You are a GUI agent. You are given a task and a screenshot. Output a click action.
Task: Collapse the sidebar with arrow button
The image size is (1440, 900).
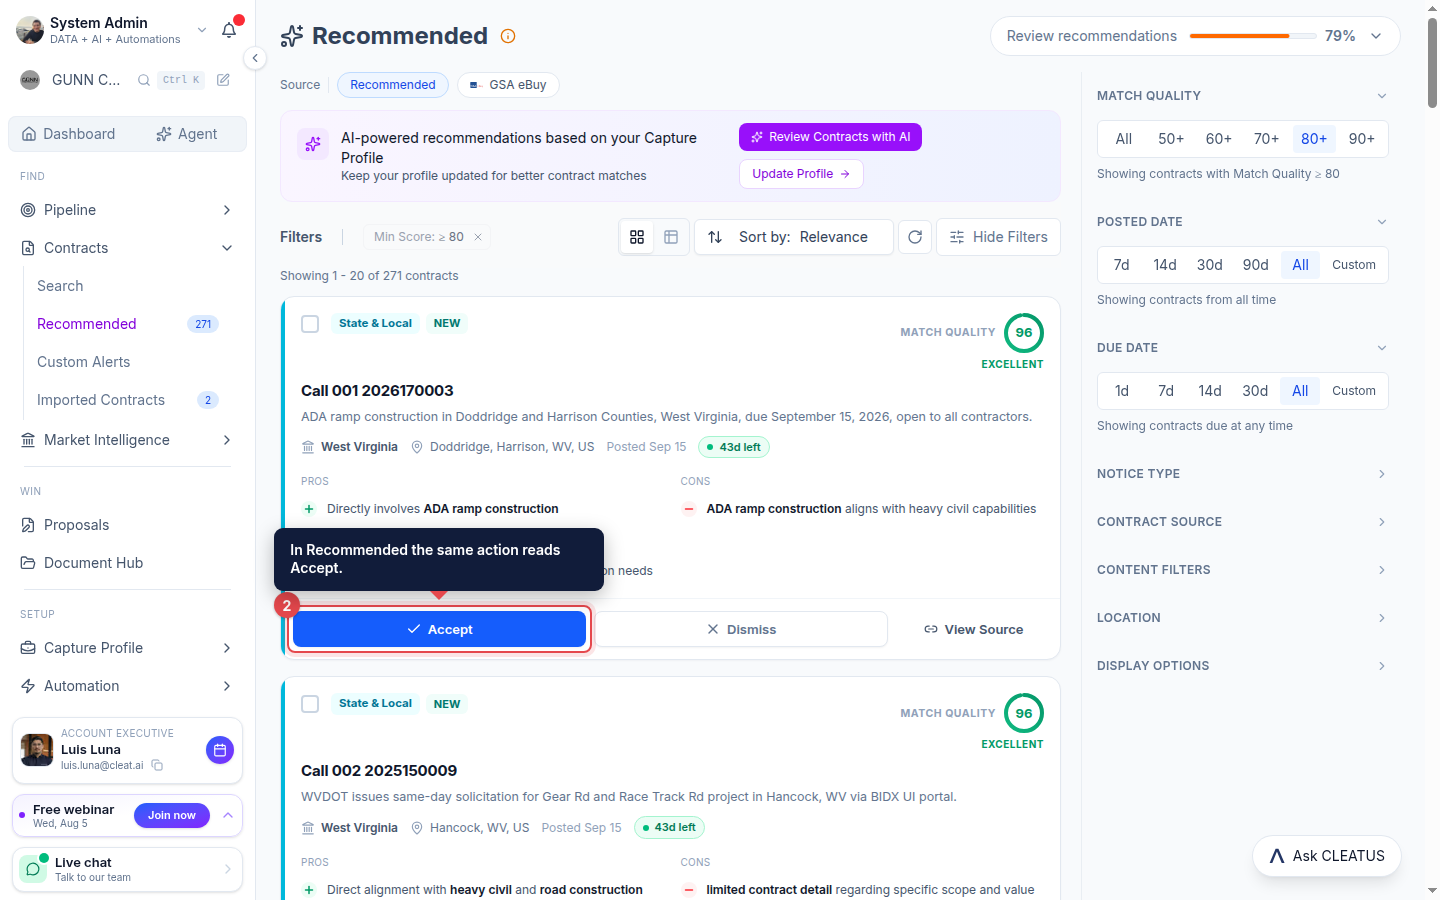pyautogui.click(x=255, y=58)
